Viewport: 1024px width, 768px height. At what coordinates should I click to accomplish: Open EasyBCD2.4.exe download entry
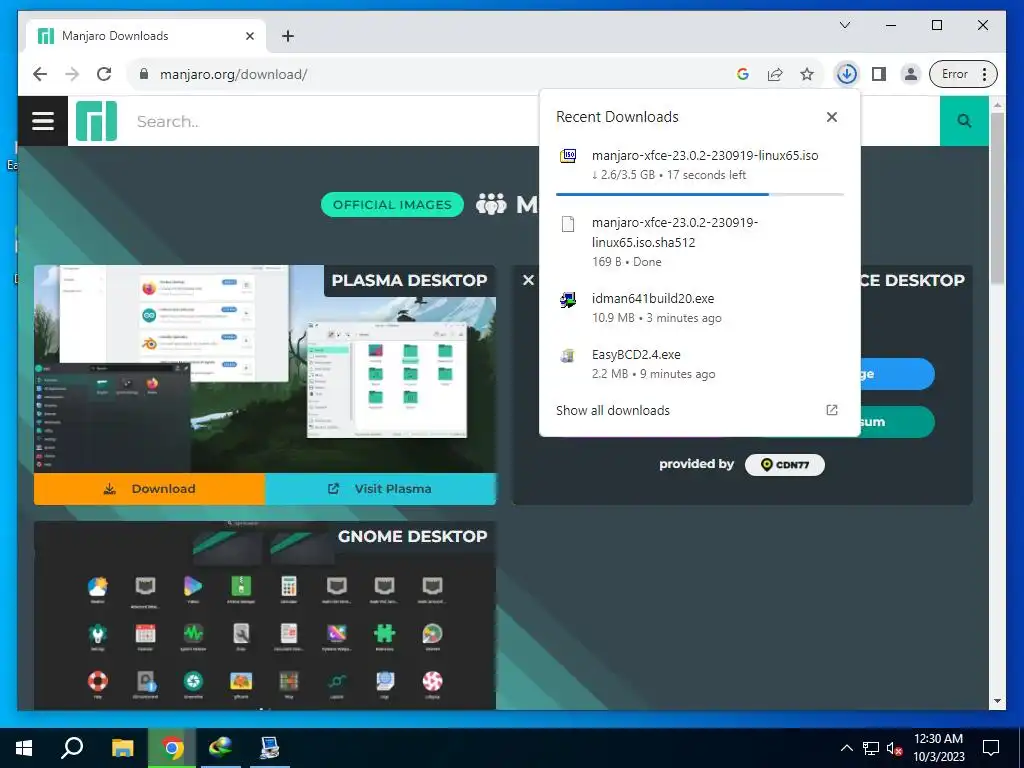coord(699,364)
